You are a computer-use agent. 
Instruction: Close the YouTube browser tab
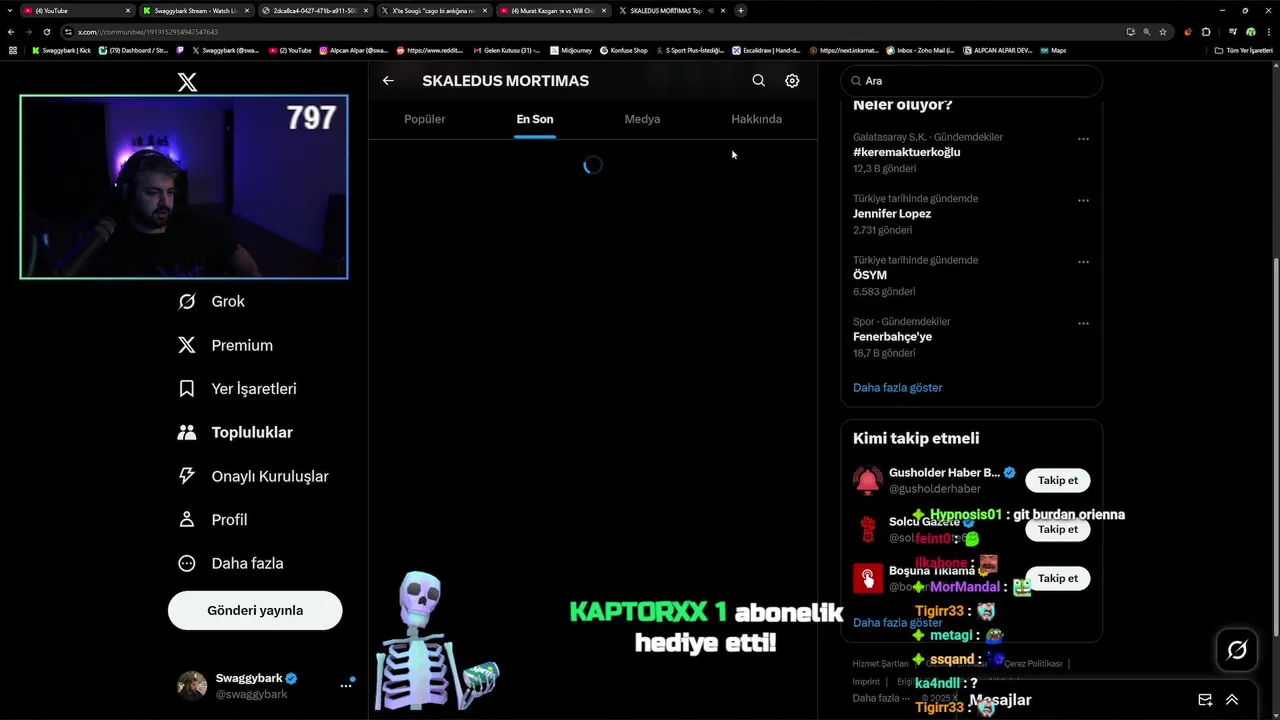click(128, 10)
